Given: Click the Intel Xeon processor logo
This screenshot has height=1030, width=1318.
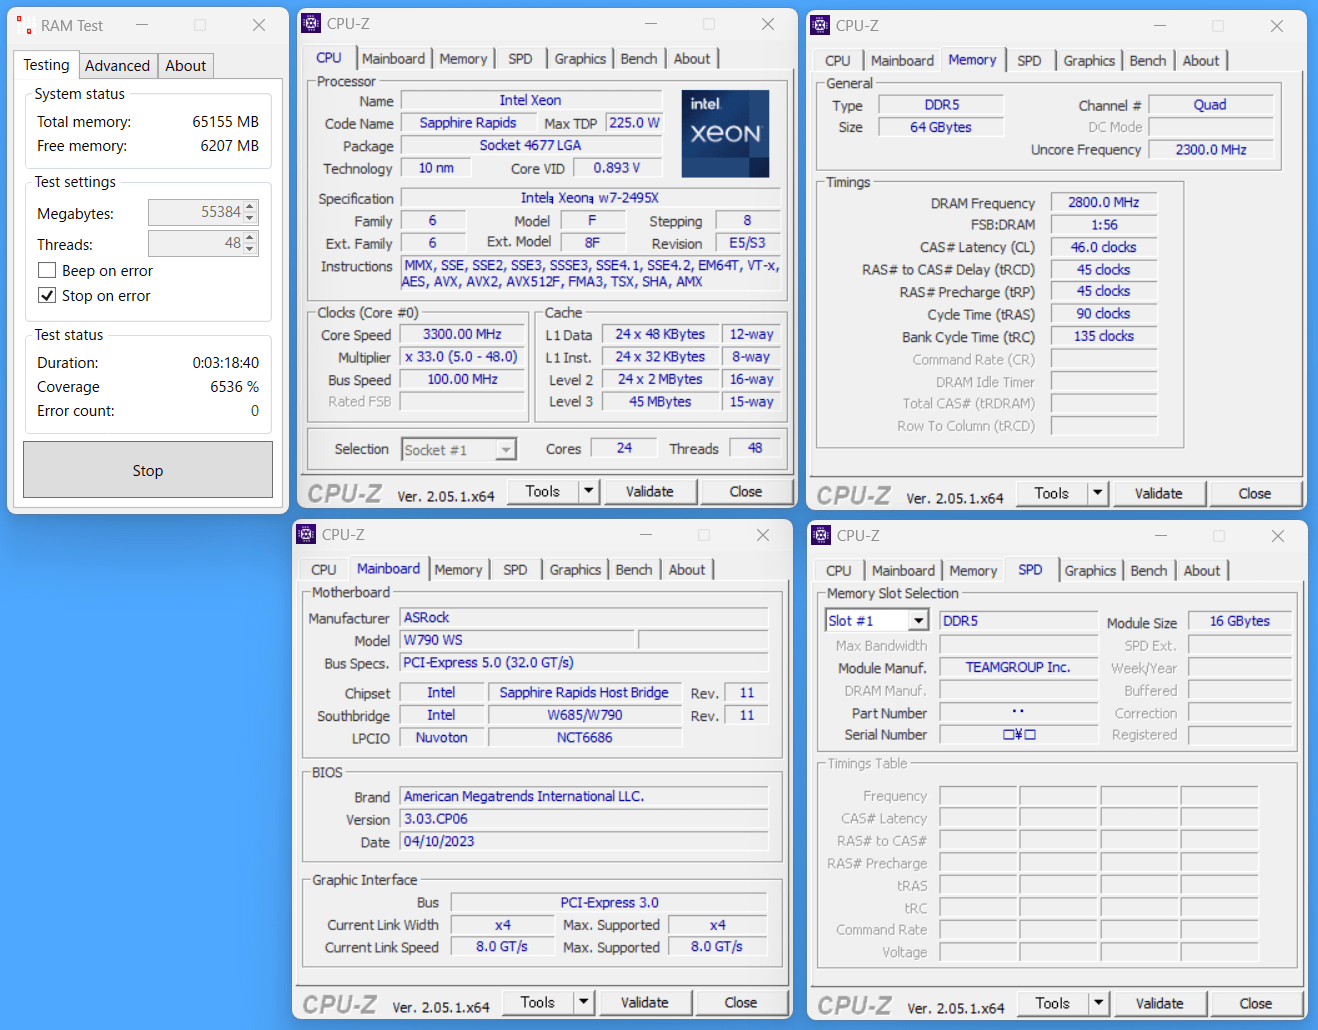Looking at the screenshot, I should [726, 133].
